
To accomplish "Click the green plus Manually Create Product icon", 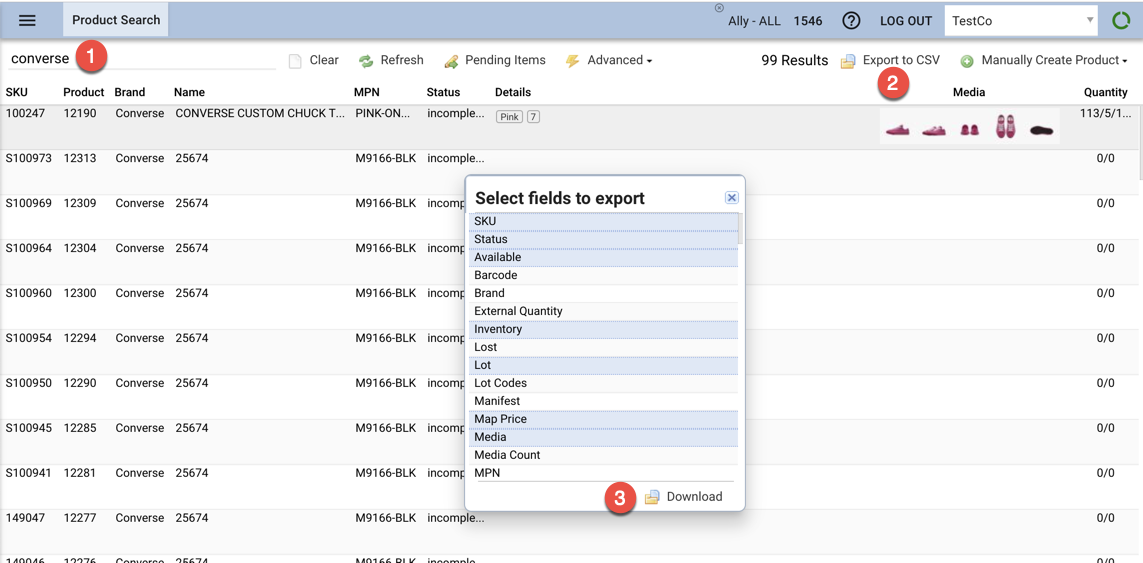I will [x=967, y=62].
